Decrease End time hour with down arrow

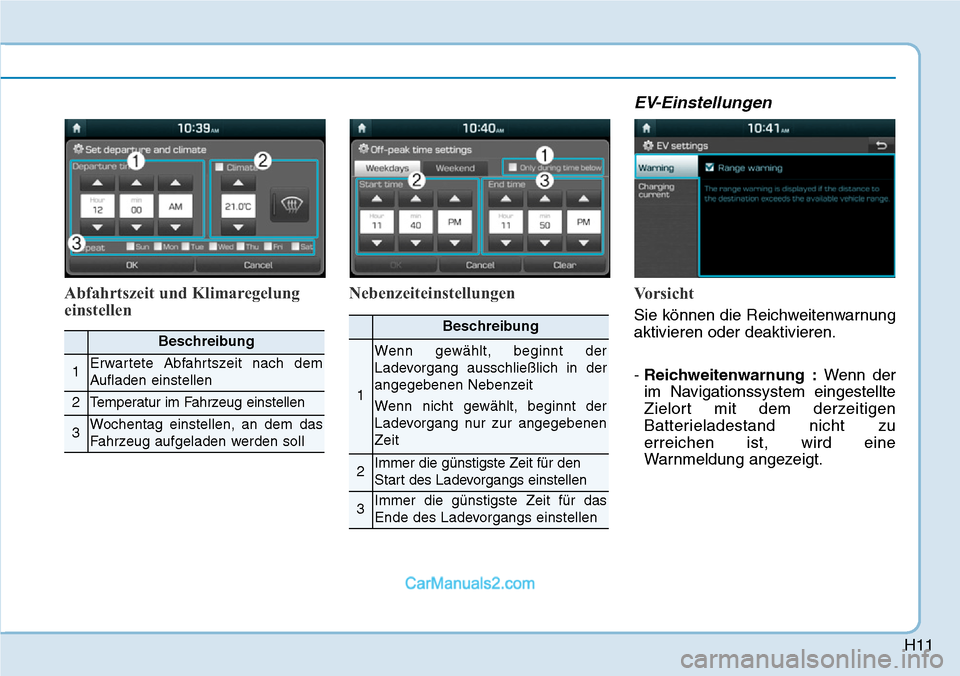[506, 243]
